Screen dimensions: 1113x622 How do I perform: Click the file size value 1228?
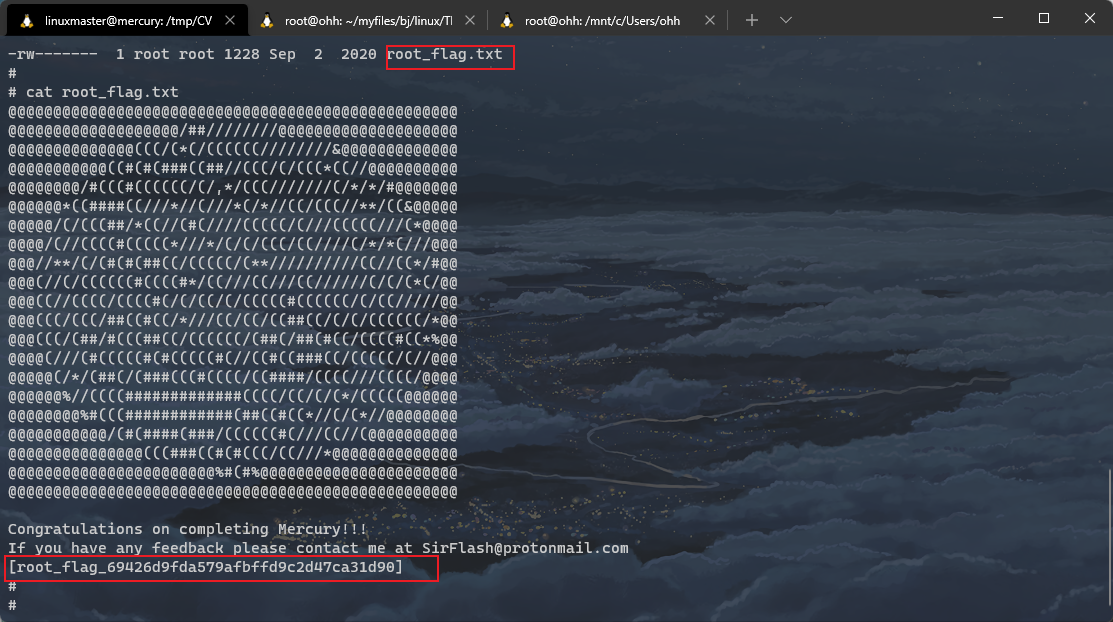pos(241,54)
